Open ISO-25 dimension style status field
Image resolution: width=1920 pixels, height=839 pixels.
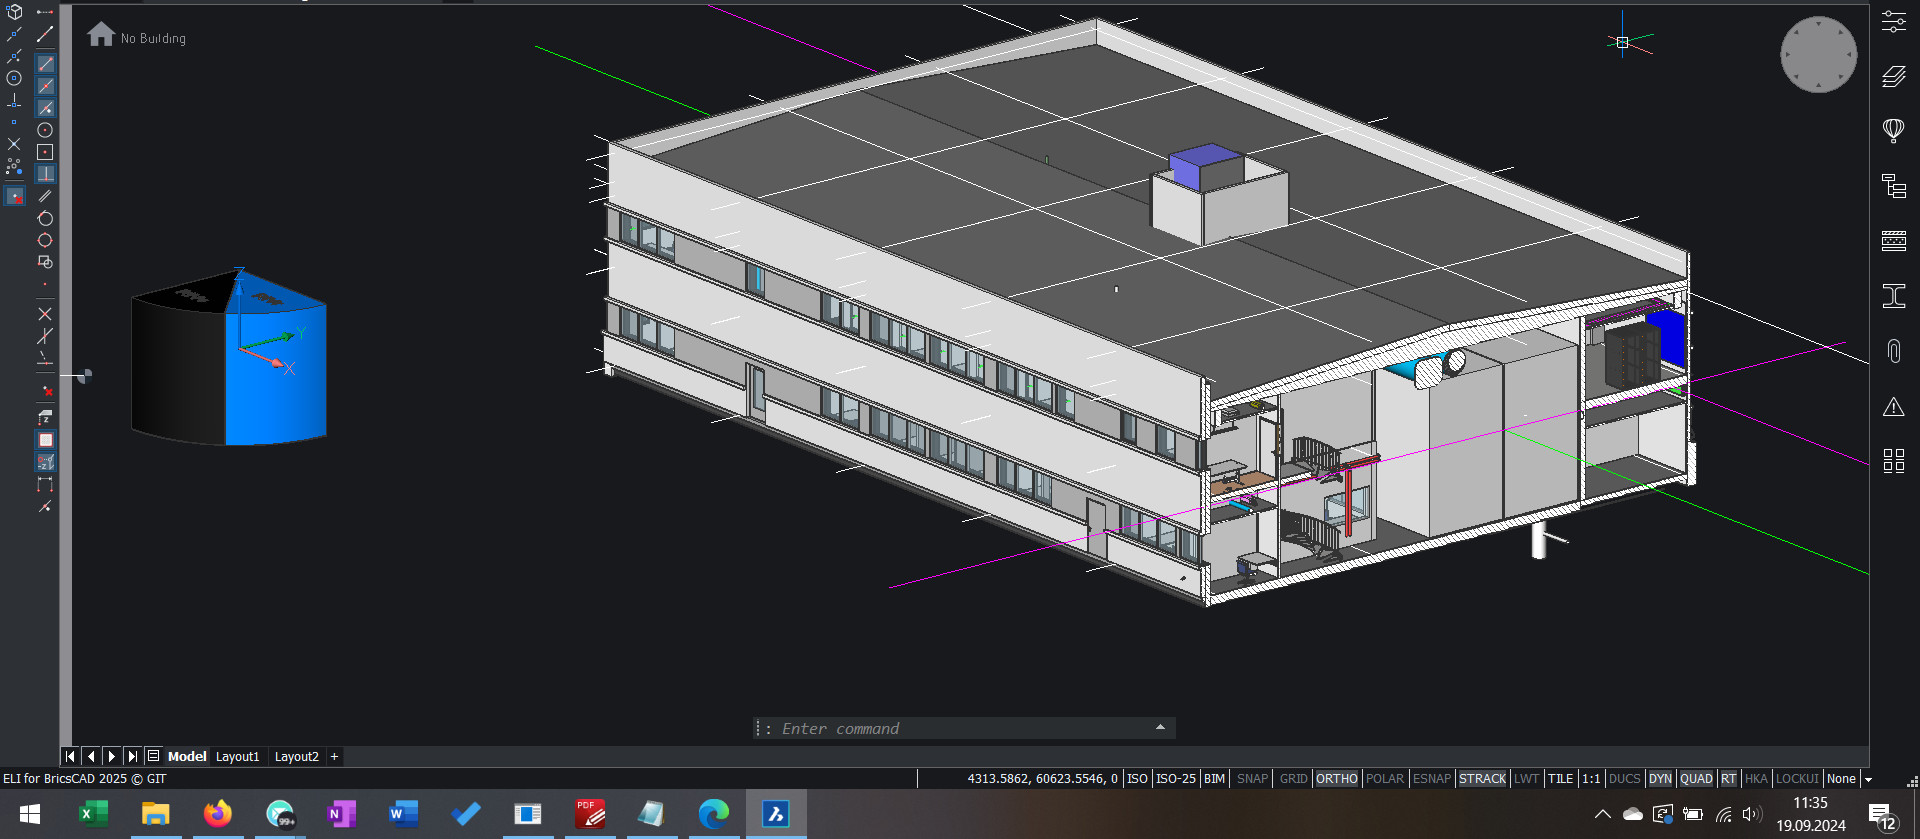click(x=1175, y=778)
